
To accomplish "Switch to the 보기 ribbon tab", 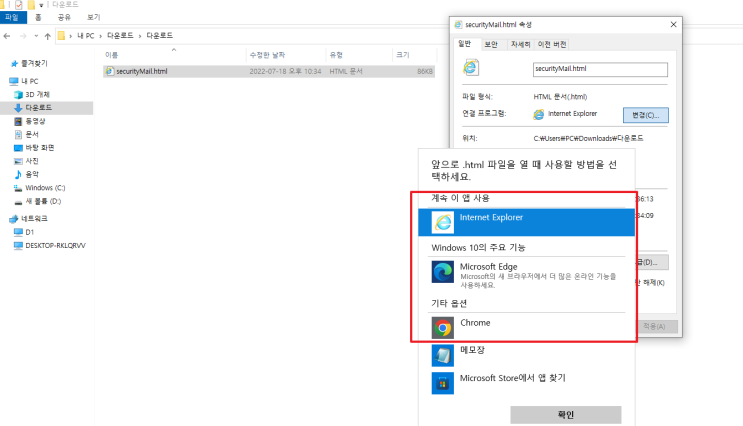I will (93, 18).
